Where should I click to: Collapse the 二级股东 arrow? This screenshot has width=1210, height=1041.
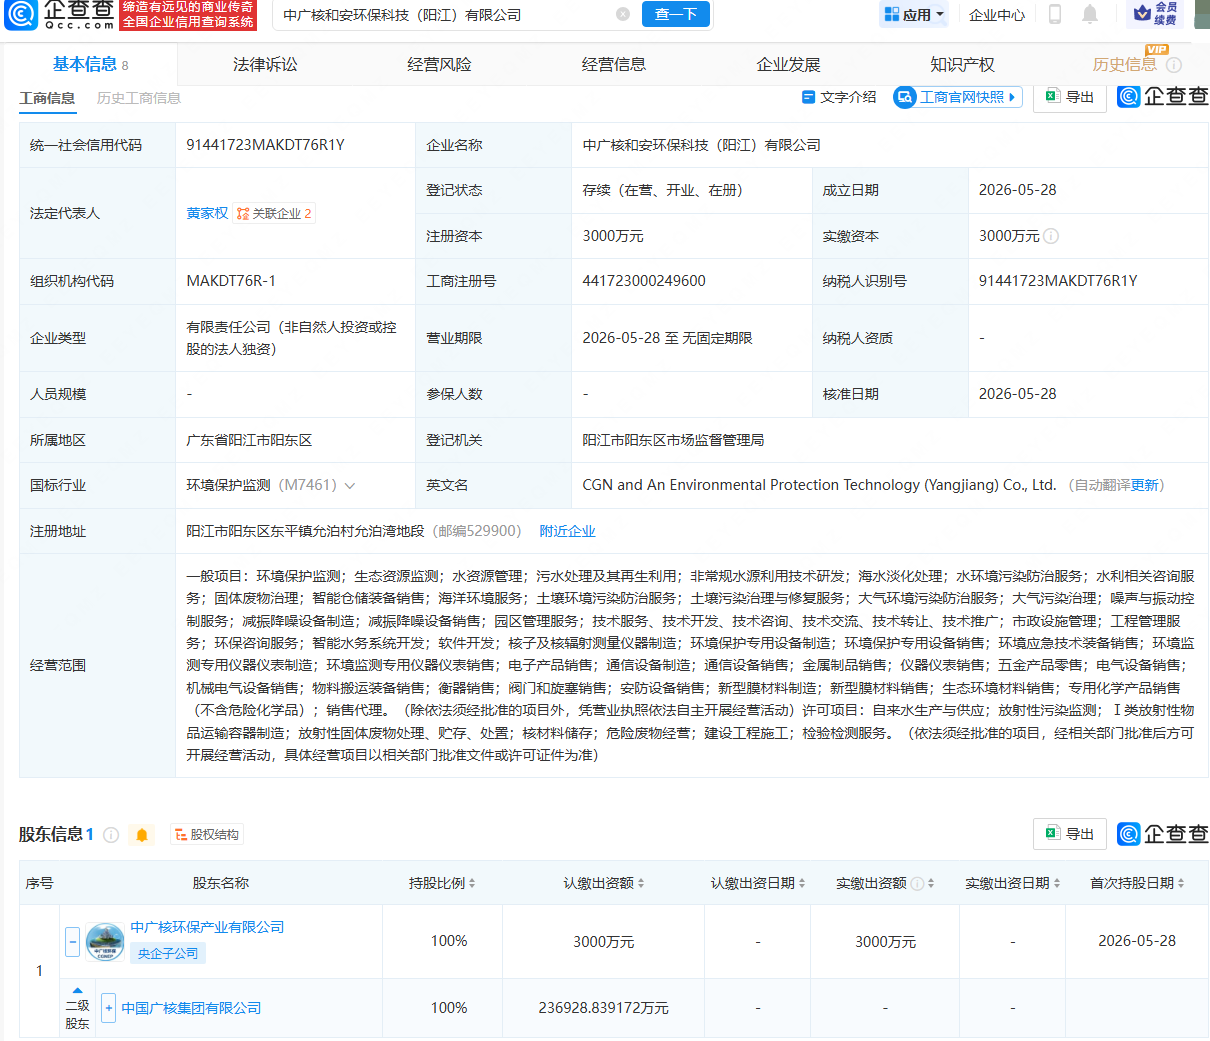[x=77, y=990]
